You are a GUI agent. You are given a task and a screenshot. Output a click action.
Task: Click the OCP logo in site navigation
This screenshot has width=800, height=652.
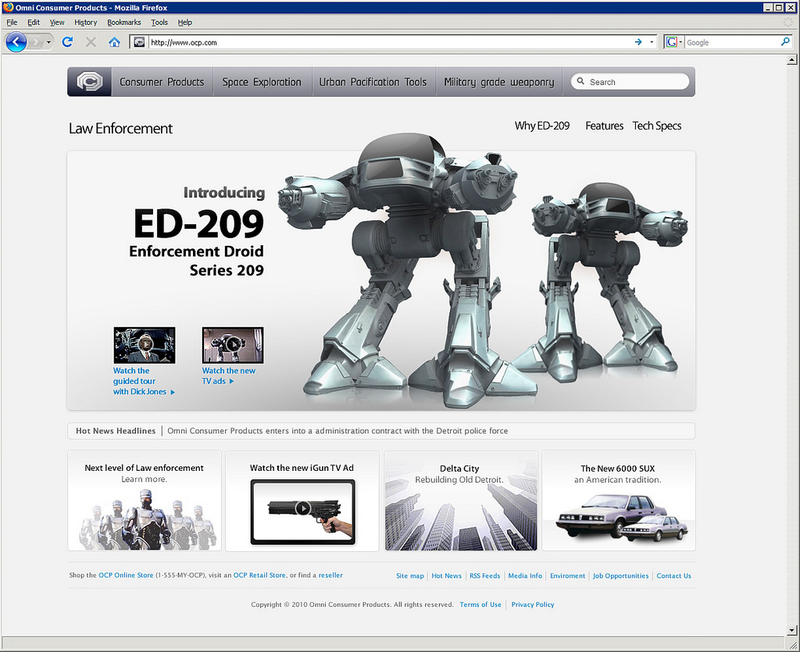(89, 82)
